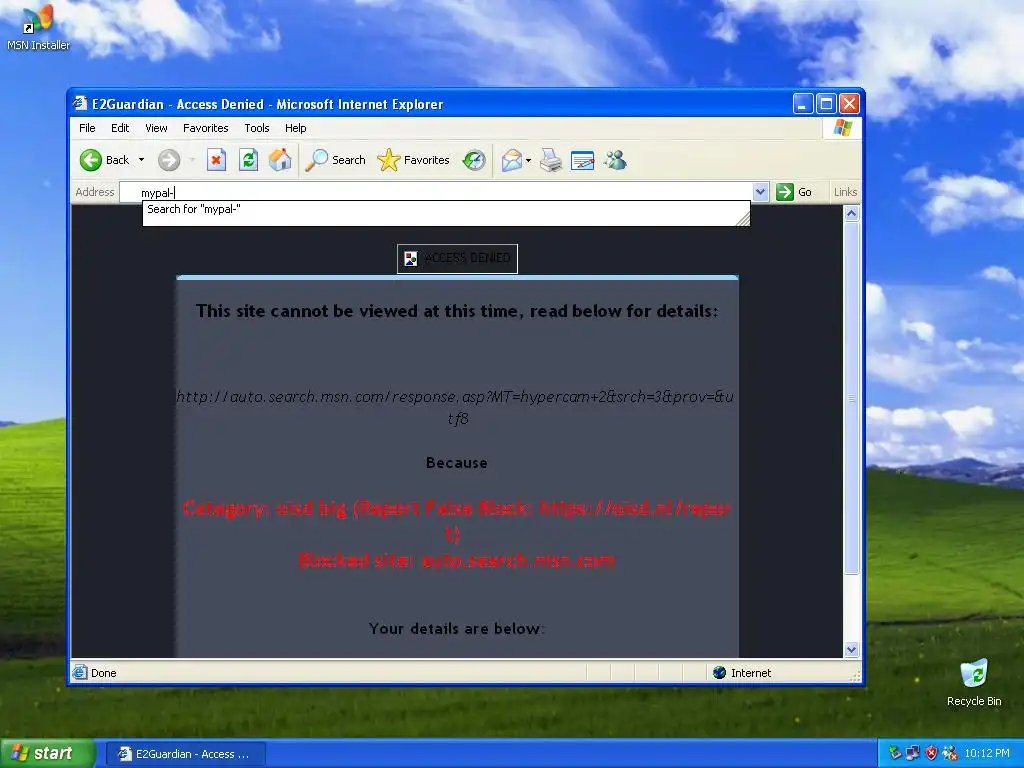Open the Windows start button
This screenshot has width=1024, height=768.
pyautogui.click(x=47, y=753)
